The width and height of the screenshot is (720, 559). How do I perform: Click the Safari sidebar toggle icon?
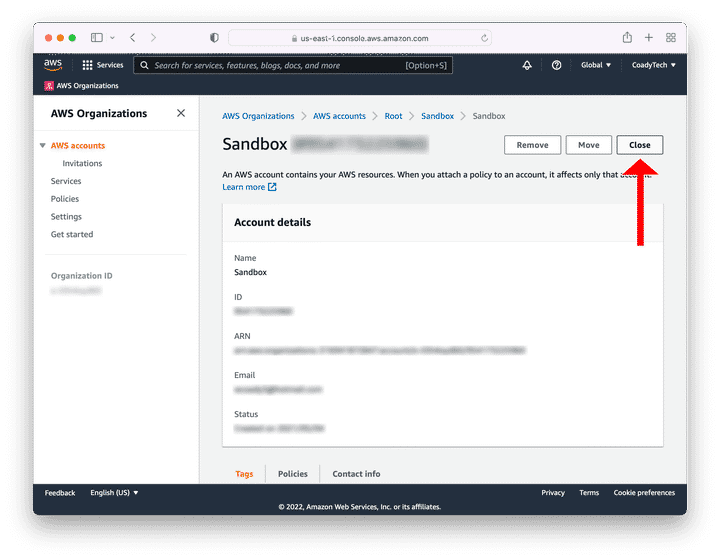click(x=96, y=38)
